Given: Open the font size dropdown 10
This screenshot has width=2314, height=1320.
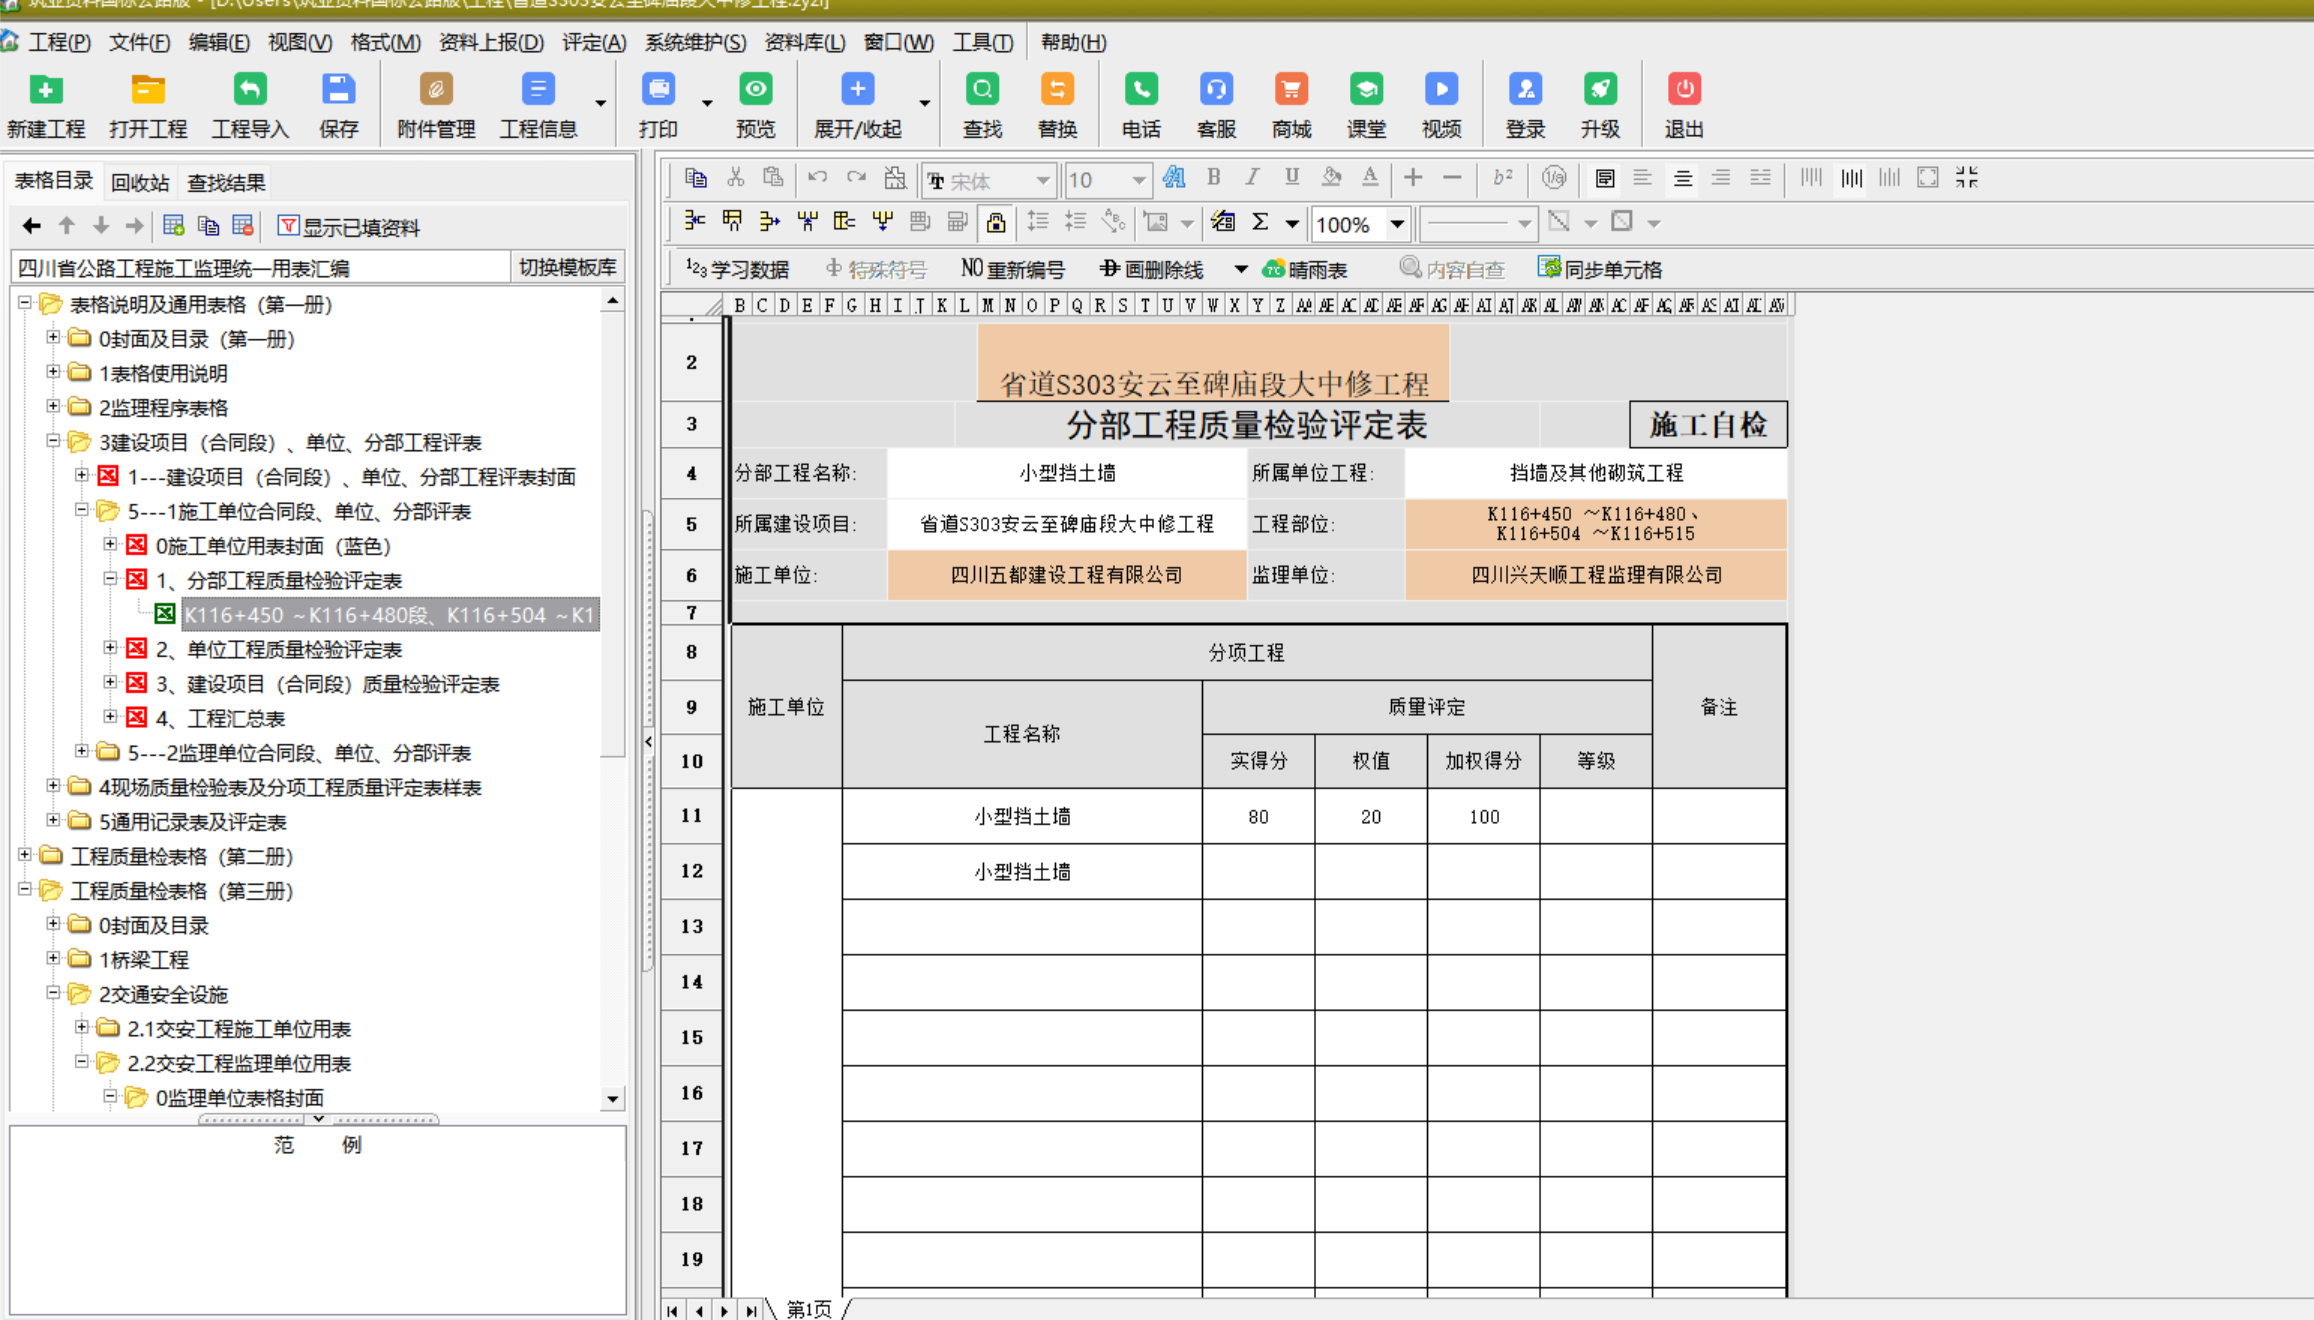Looking at the screenshot, I should (1138, 180).
